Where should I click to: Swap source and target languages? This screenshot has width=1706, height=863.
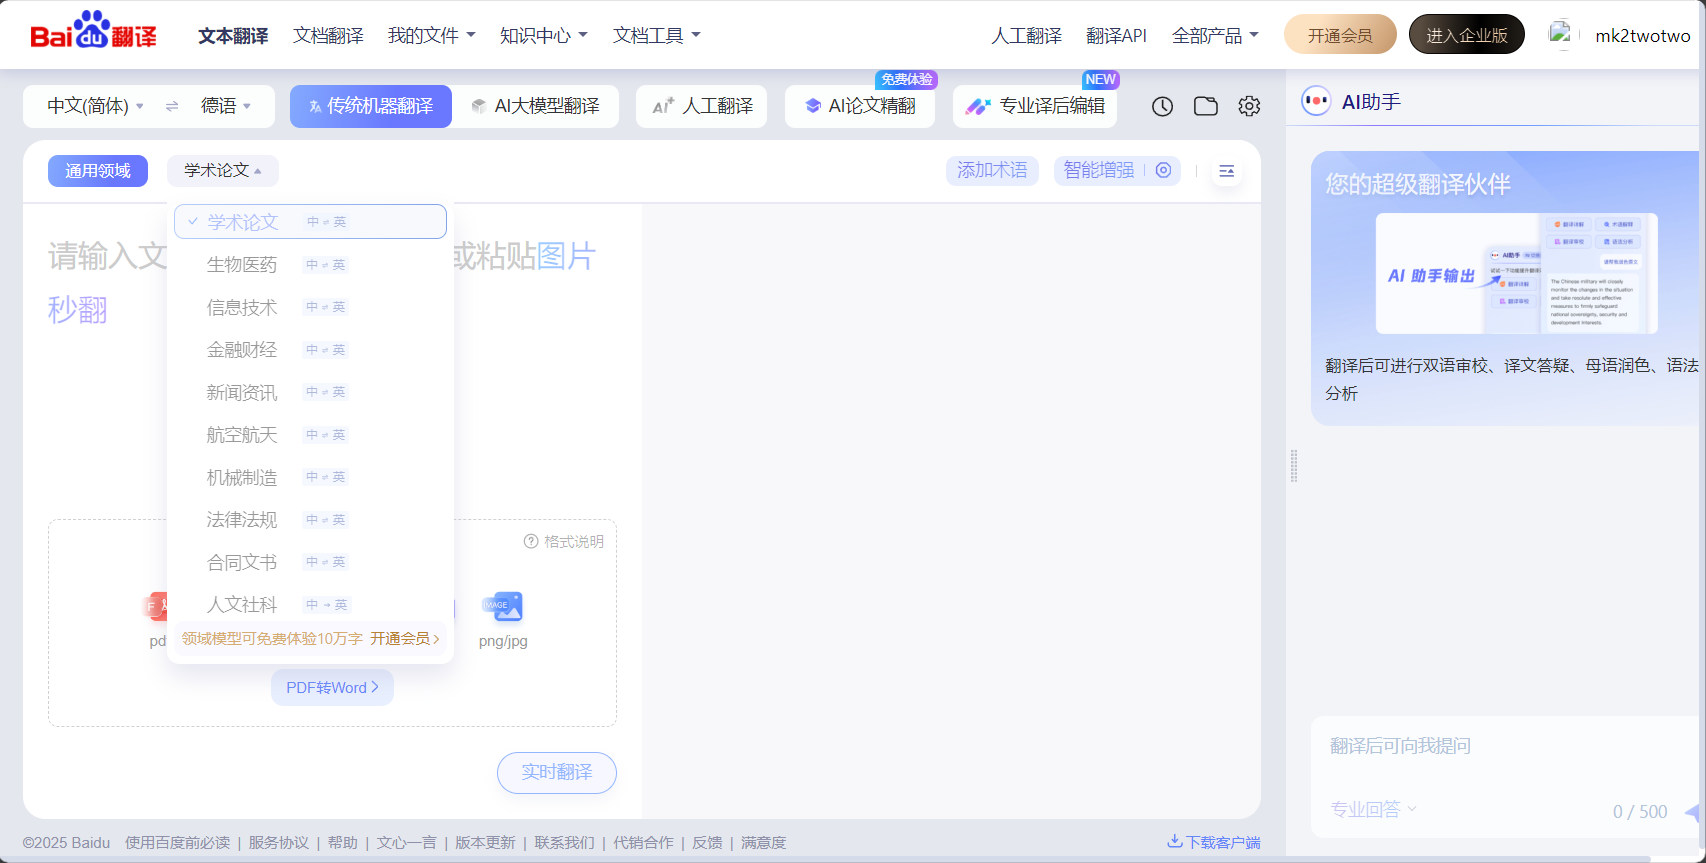(x=172, y=106)
